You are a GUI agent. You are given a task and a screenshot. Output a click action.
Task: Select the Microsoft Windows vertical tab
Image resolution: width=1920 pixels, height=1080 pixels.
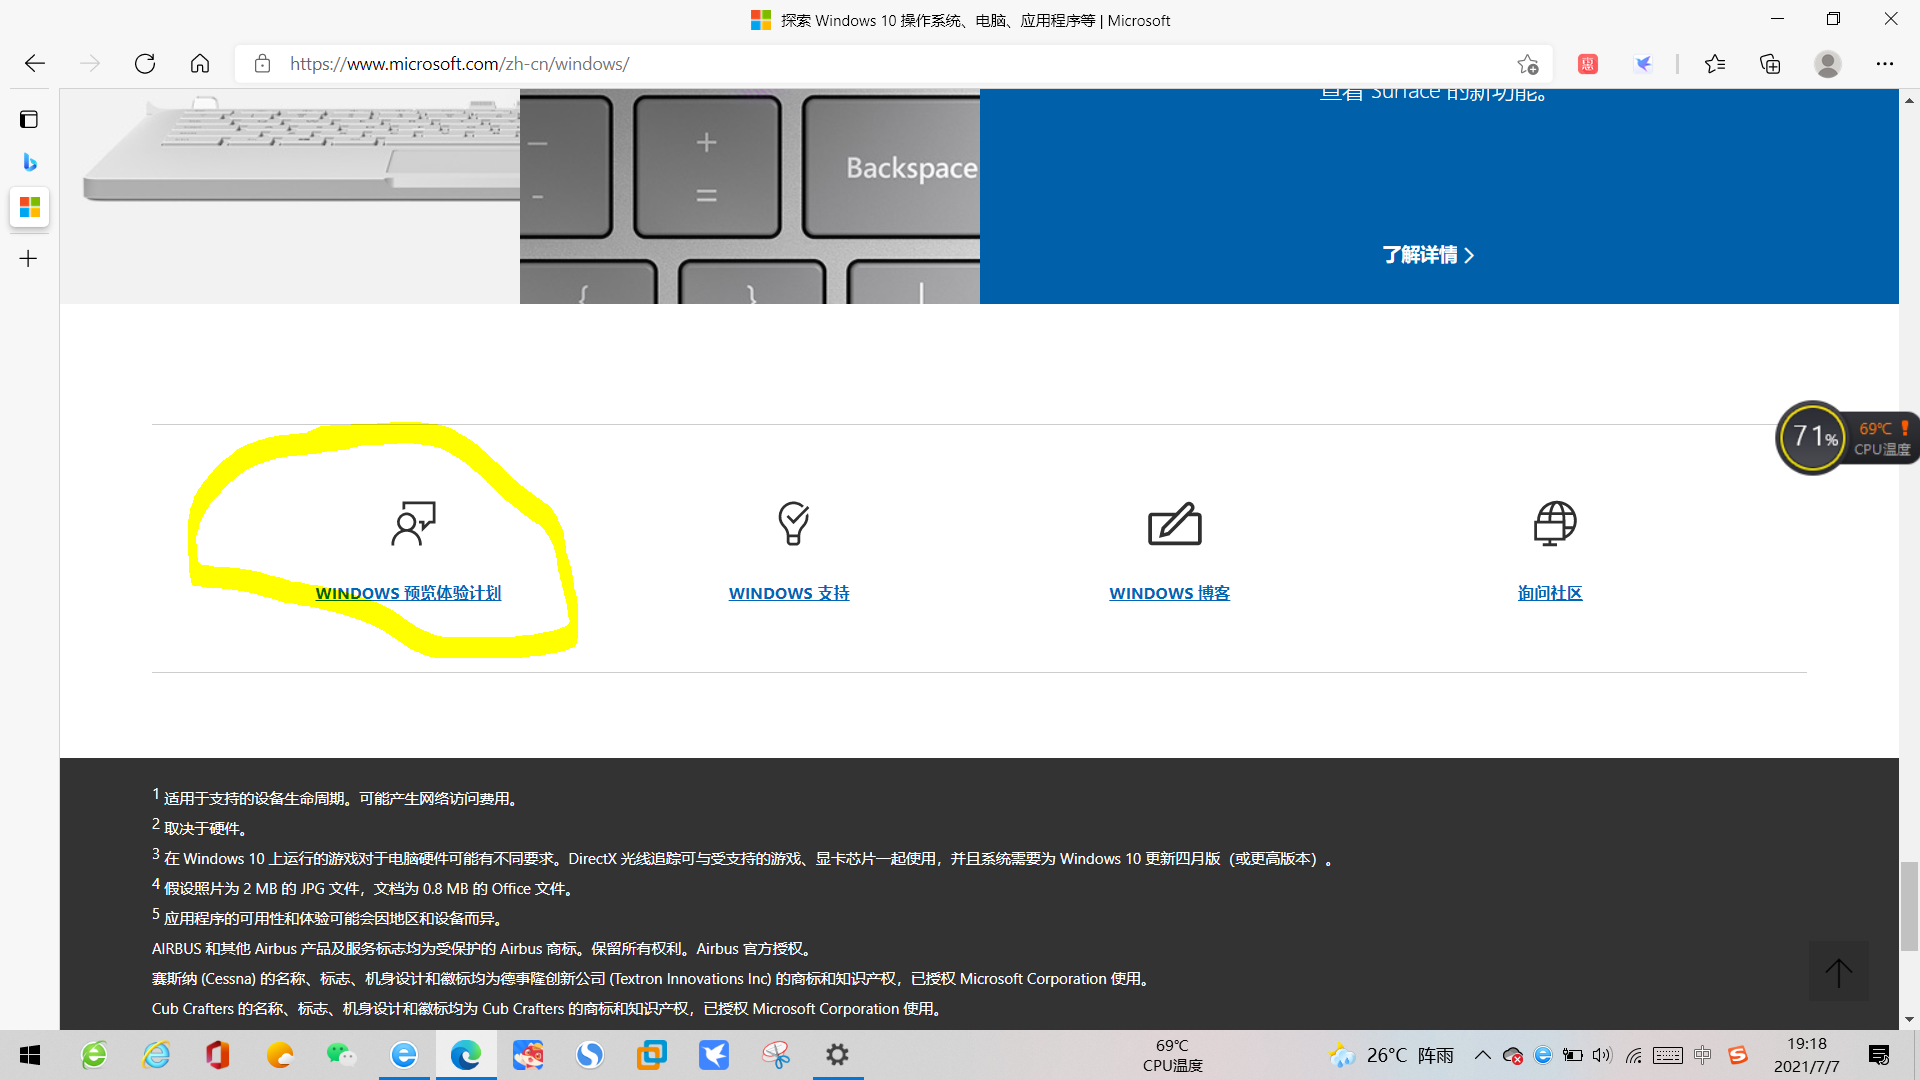[30, 207]
